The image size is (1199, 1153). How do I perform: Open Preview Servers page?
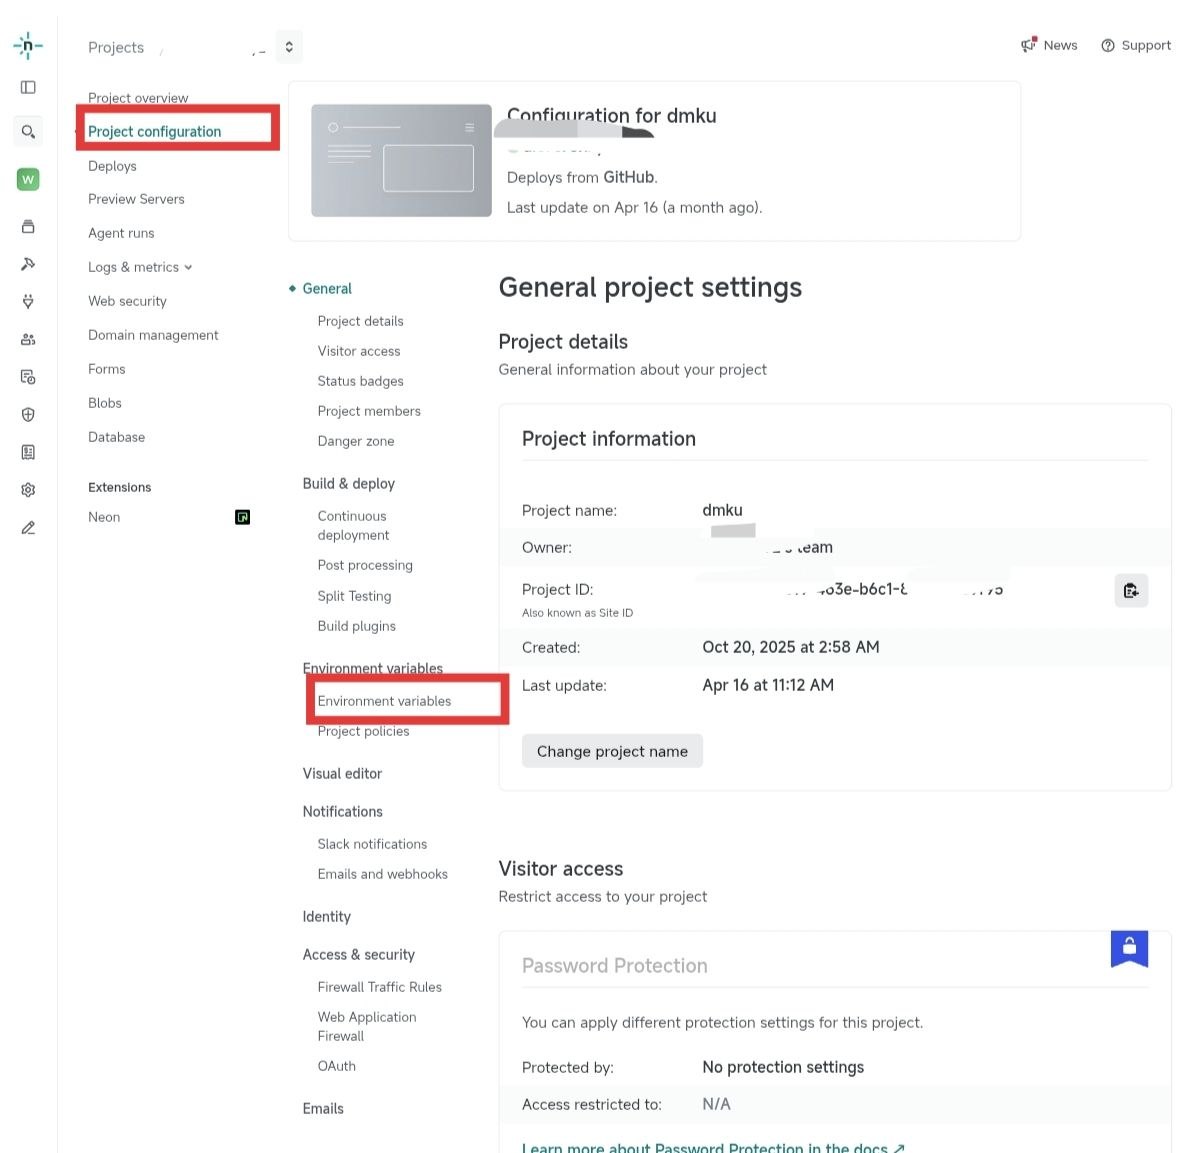136,199
